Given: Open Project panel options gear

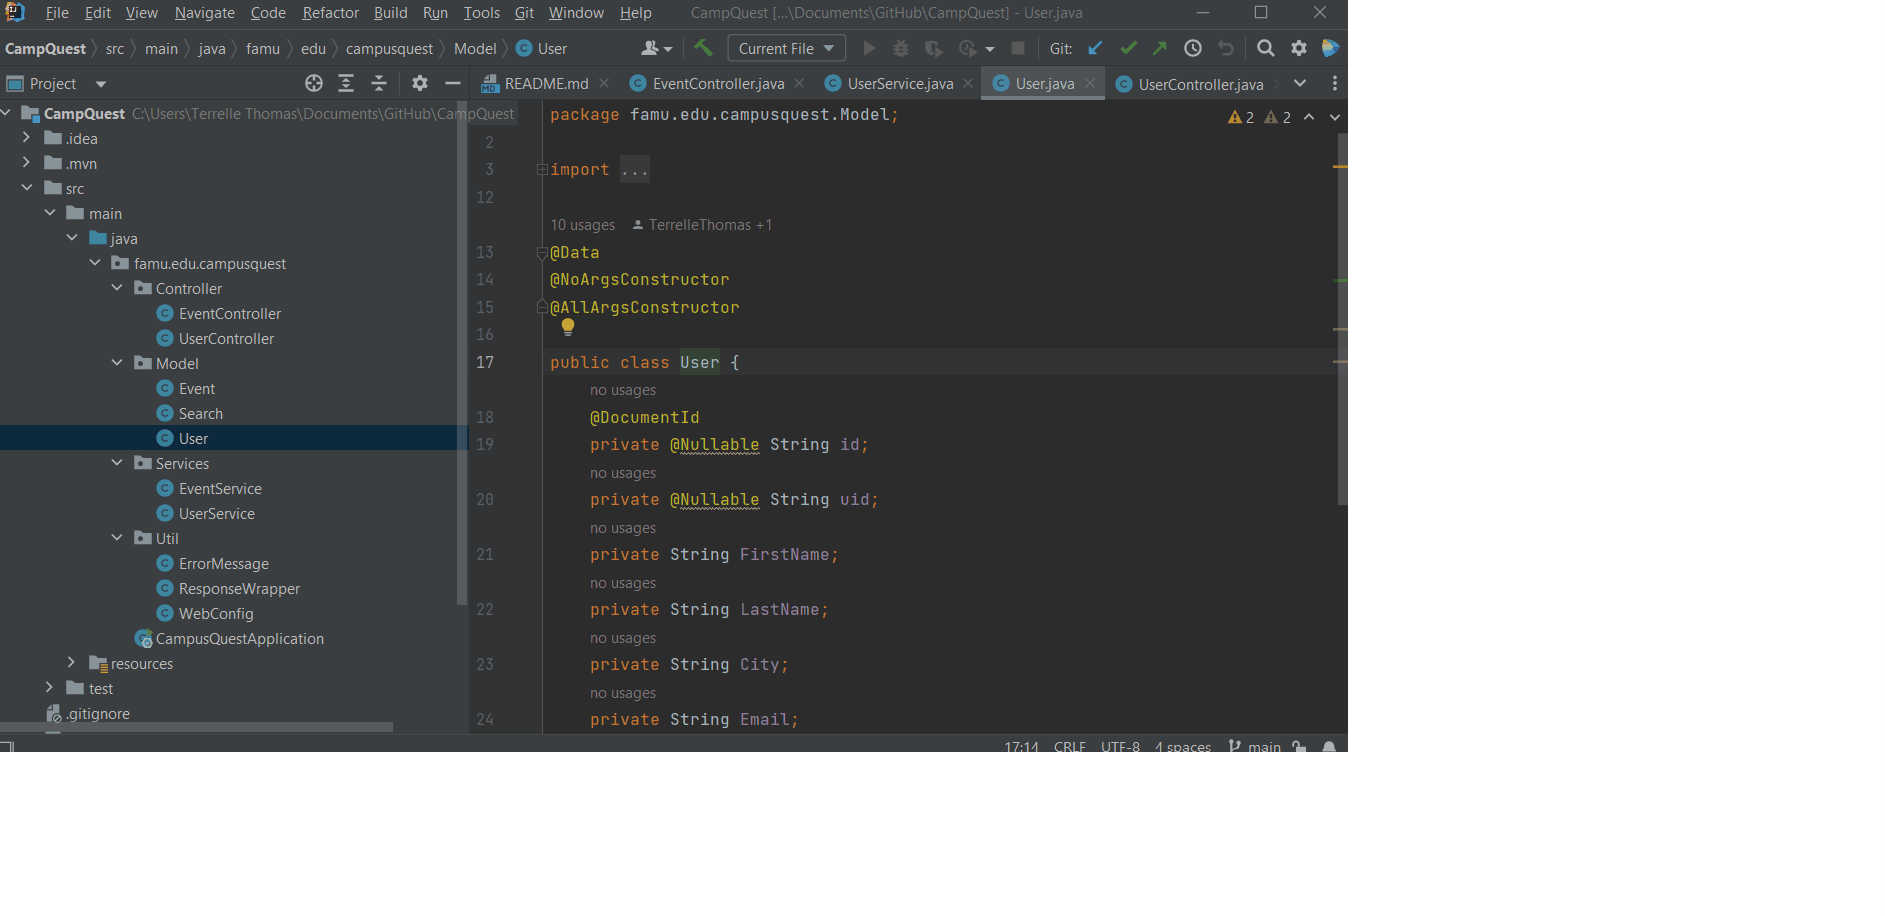Looking at the screenshot, I should click(420, 83).
